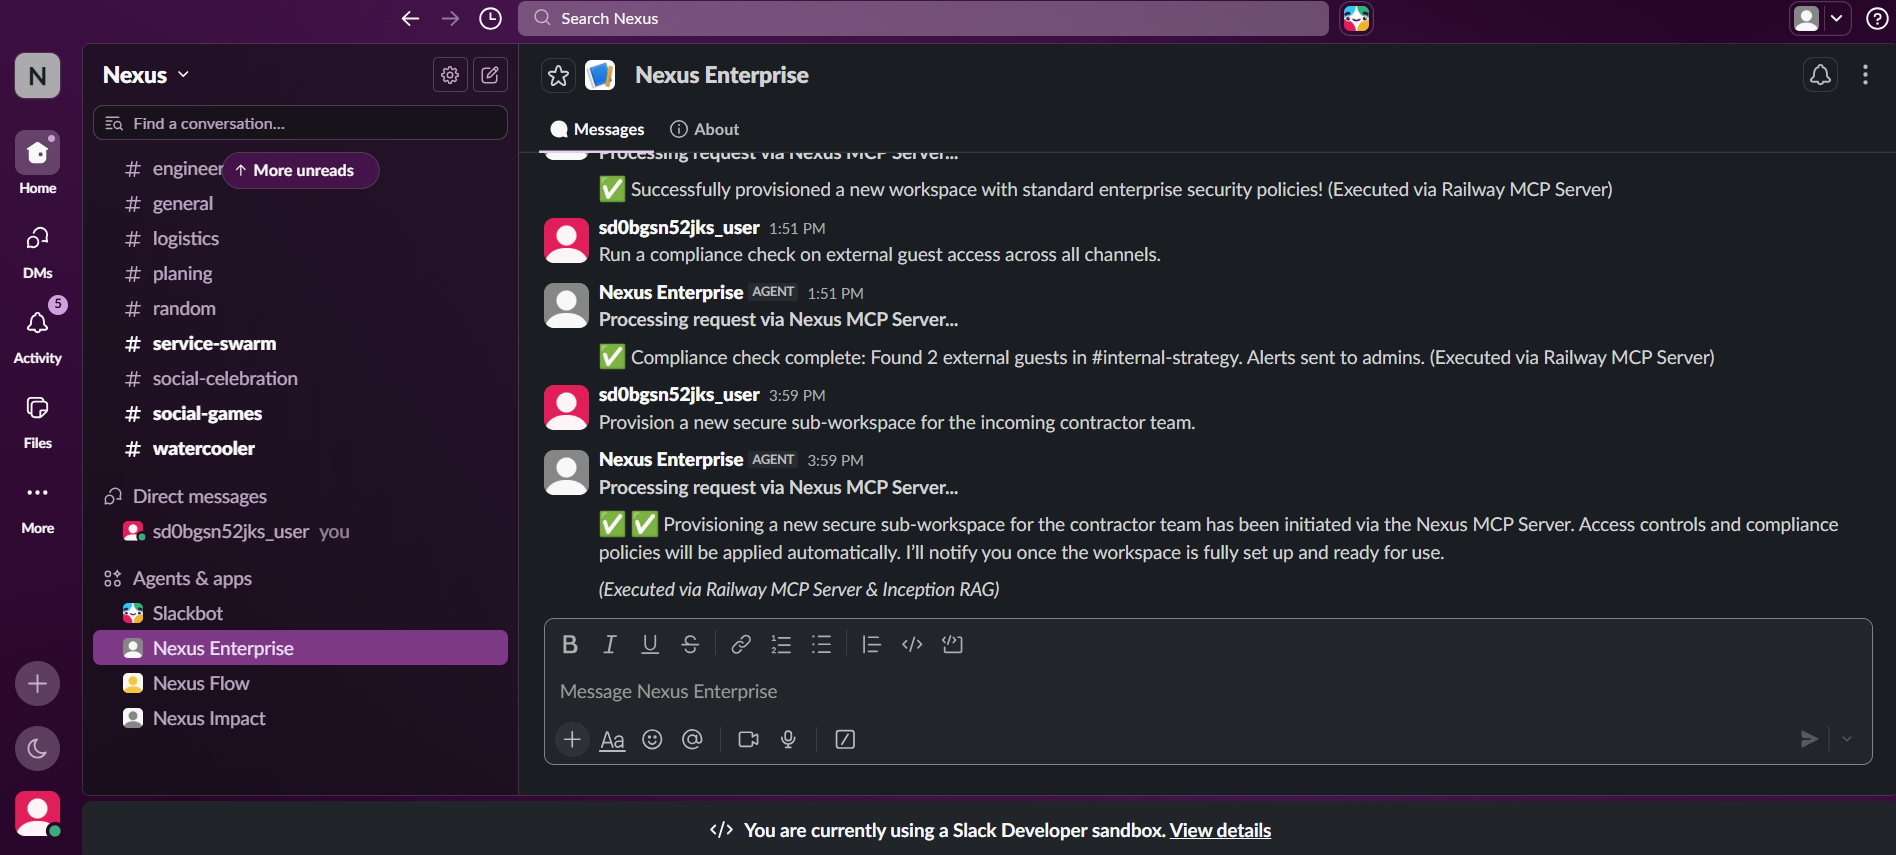Screen dimensions: 1896x855
Task: Open the Slackbot conversation
Action: coord(300,613)
